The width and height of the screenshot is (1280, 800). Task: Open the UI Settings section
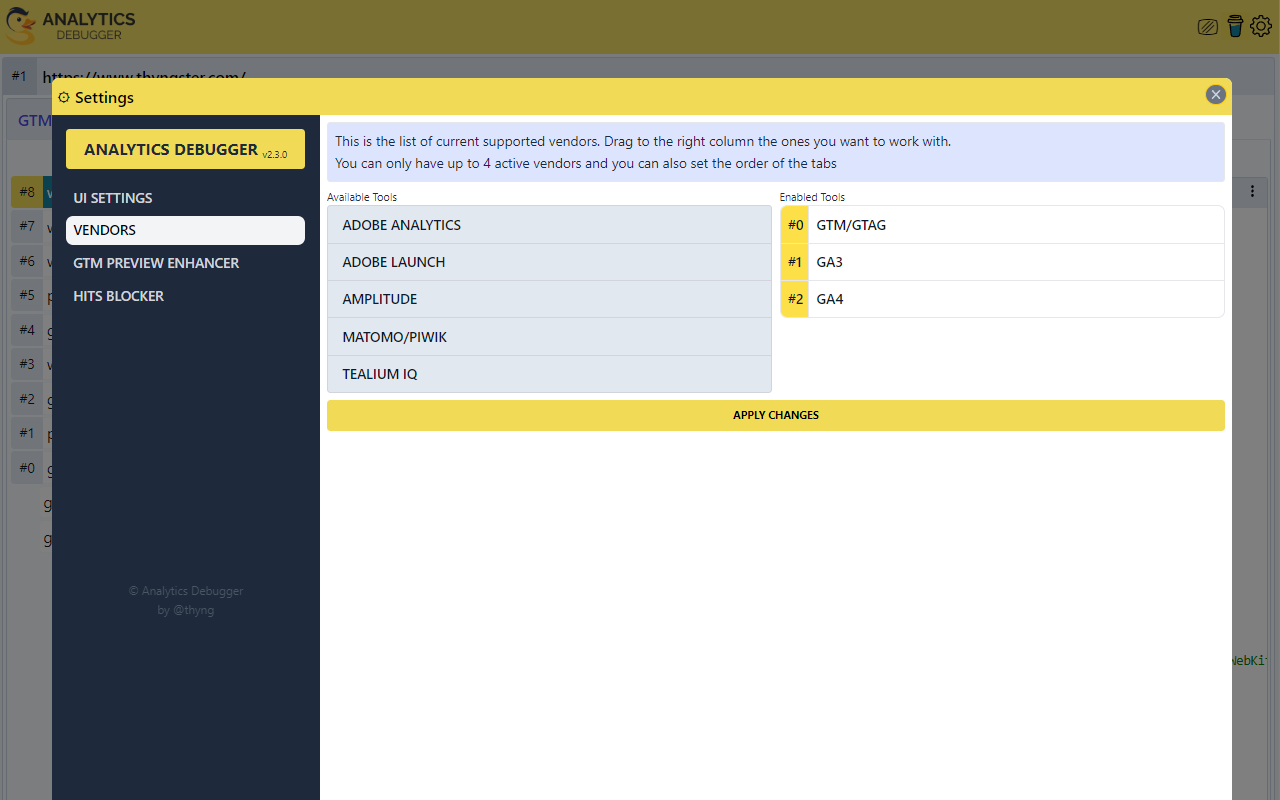pyautogui.click(x=185, y=198)
